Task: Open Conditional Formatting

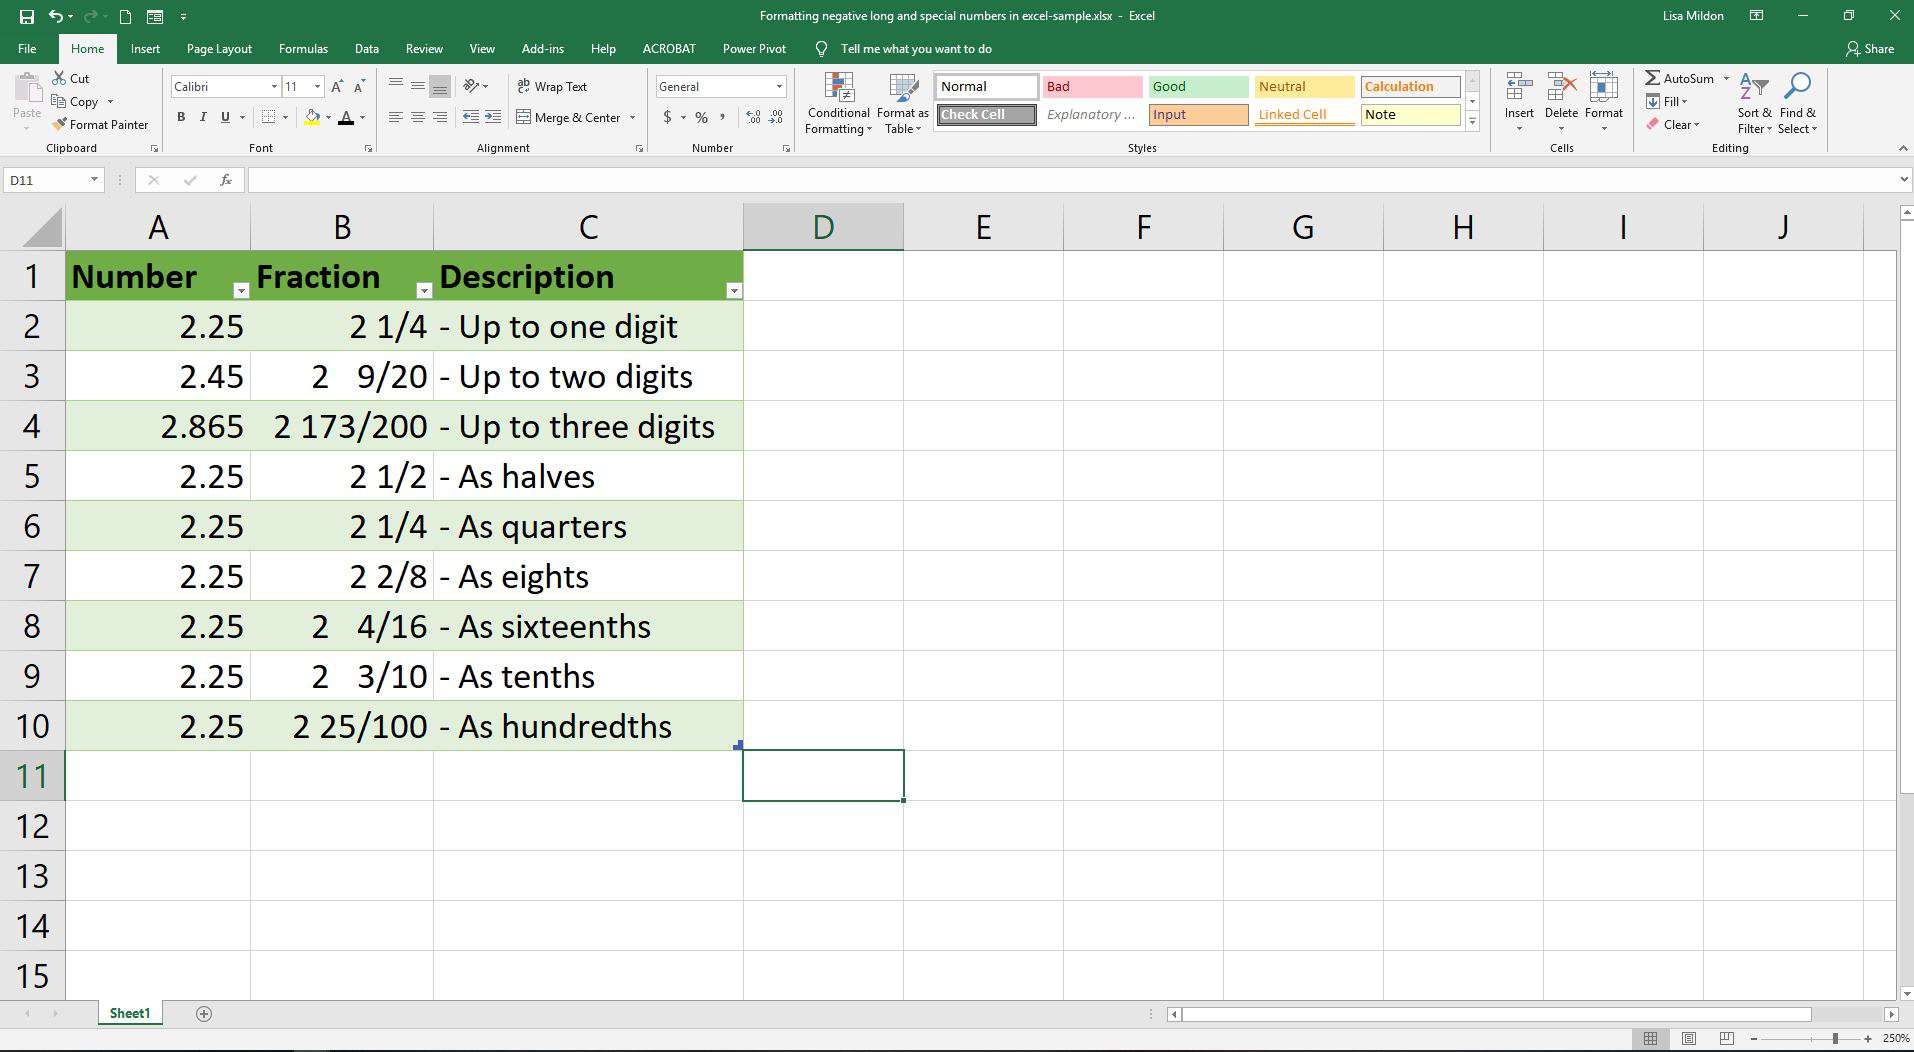Action: point(838,103)
